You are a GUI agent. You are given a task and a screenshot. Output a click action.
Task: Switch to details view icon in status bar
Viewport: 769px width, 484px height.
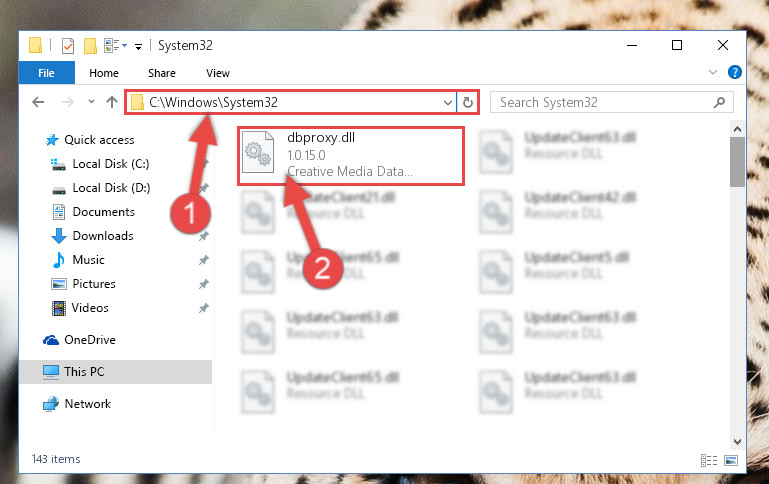(709, 460)
